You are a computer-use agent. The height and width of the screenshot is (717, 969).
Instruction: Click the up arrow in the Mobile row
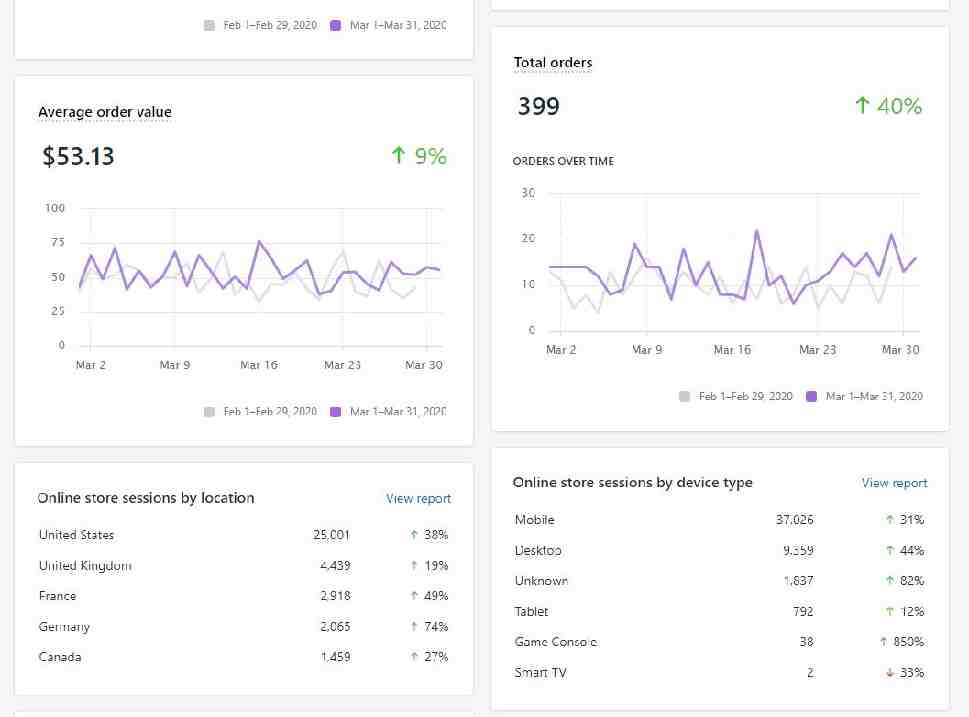click(890, 519)
